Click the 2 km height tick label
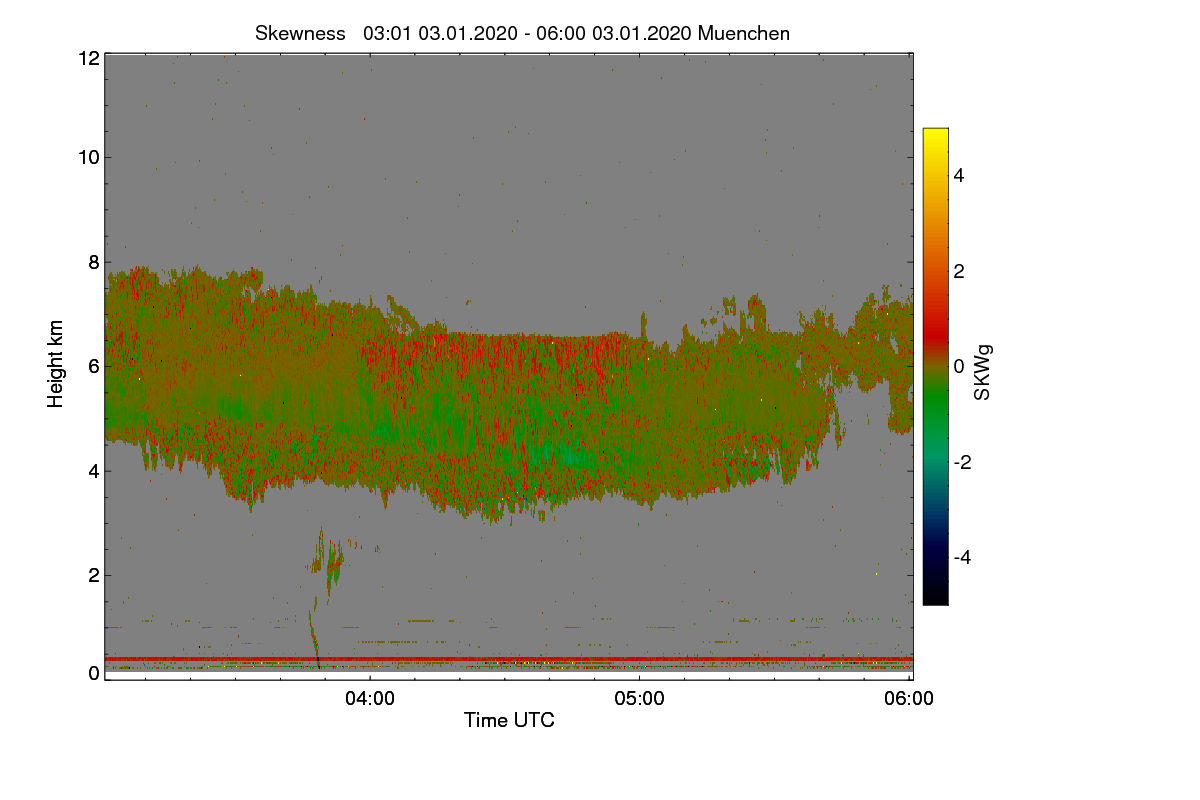 (x=93, y=575)
